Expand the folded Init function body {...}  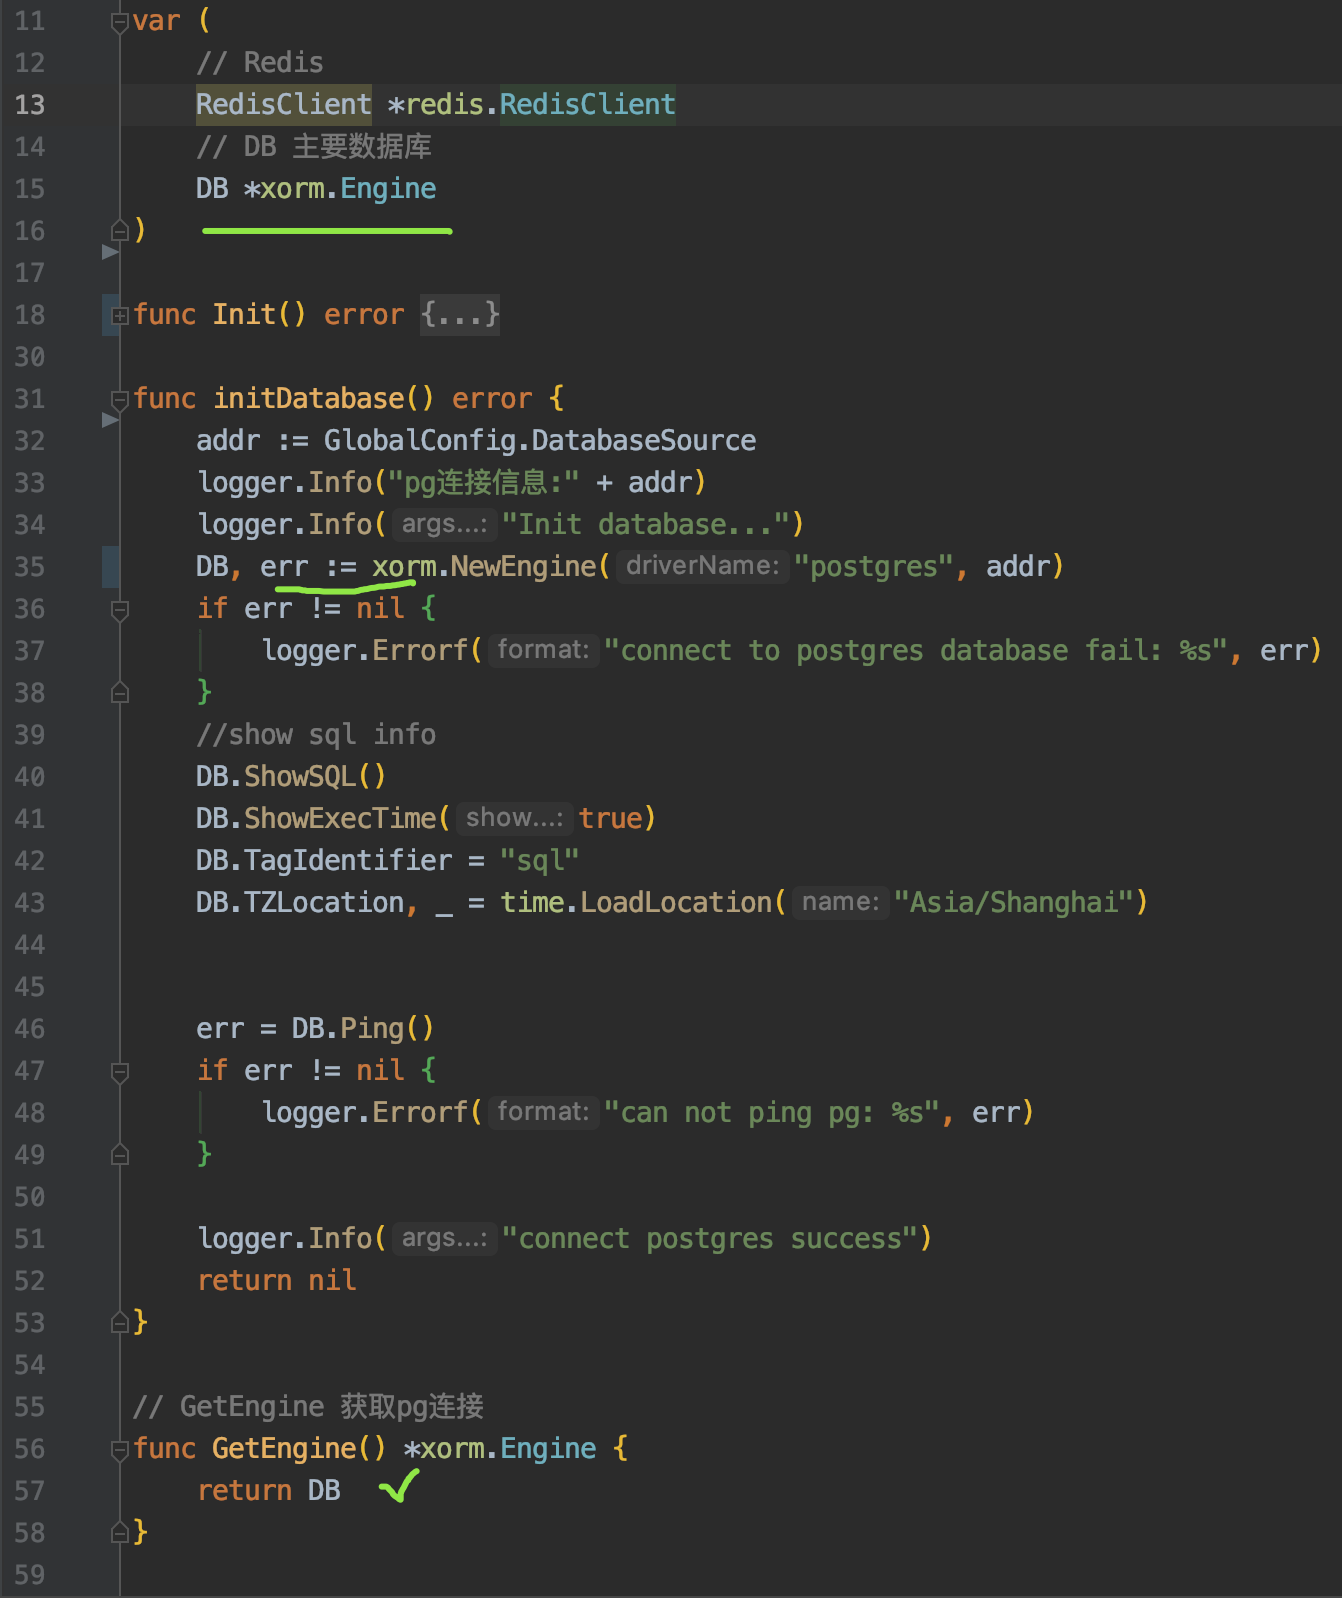coord(459,315)
